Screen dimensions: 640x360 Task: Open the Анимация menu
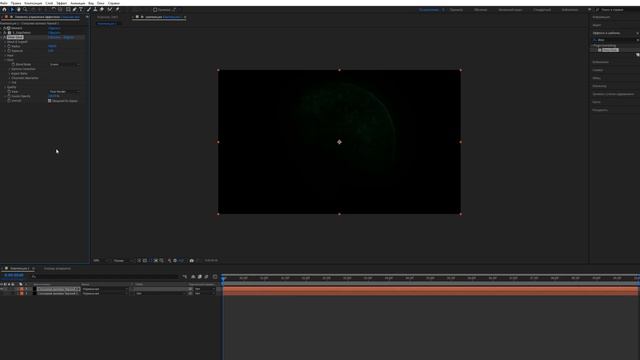(x=78, y=3)
